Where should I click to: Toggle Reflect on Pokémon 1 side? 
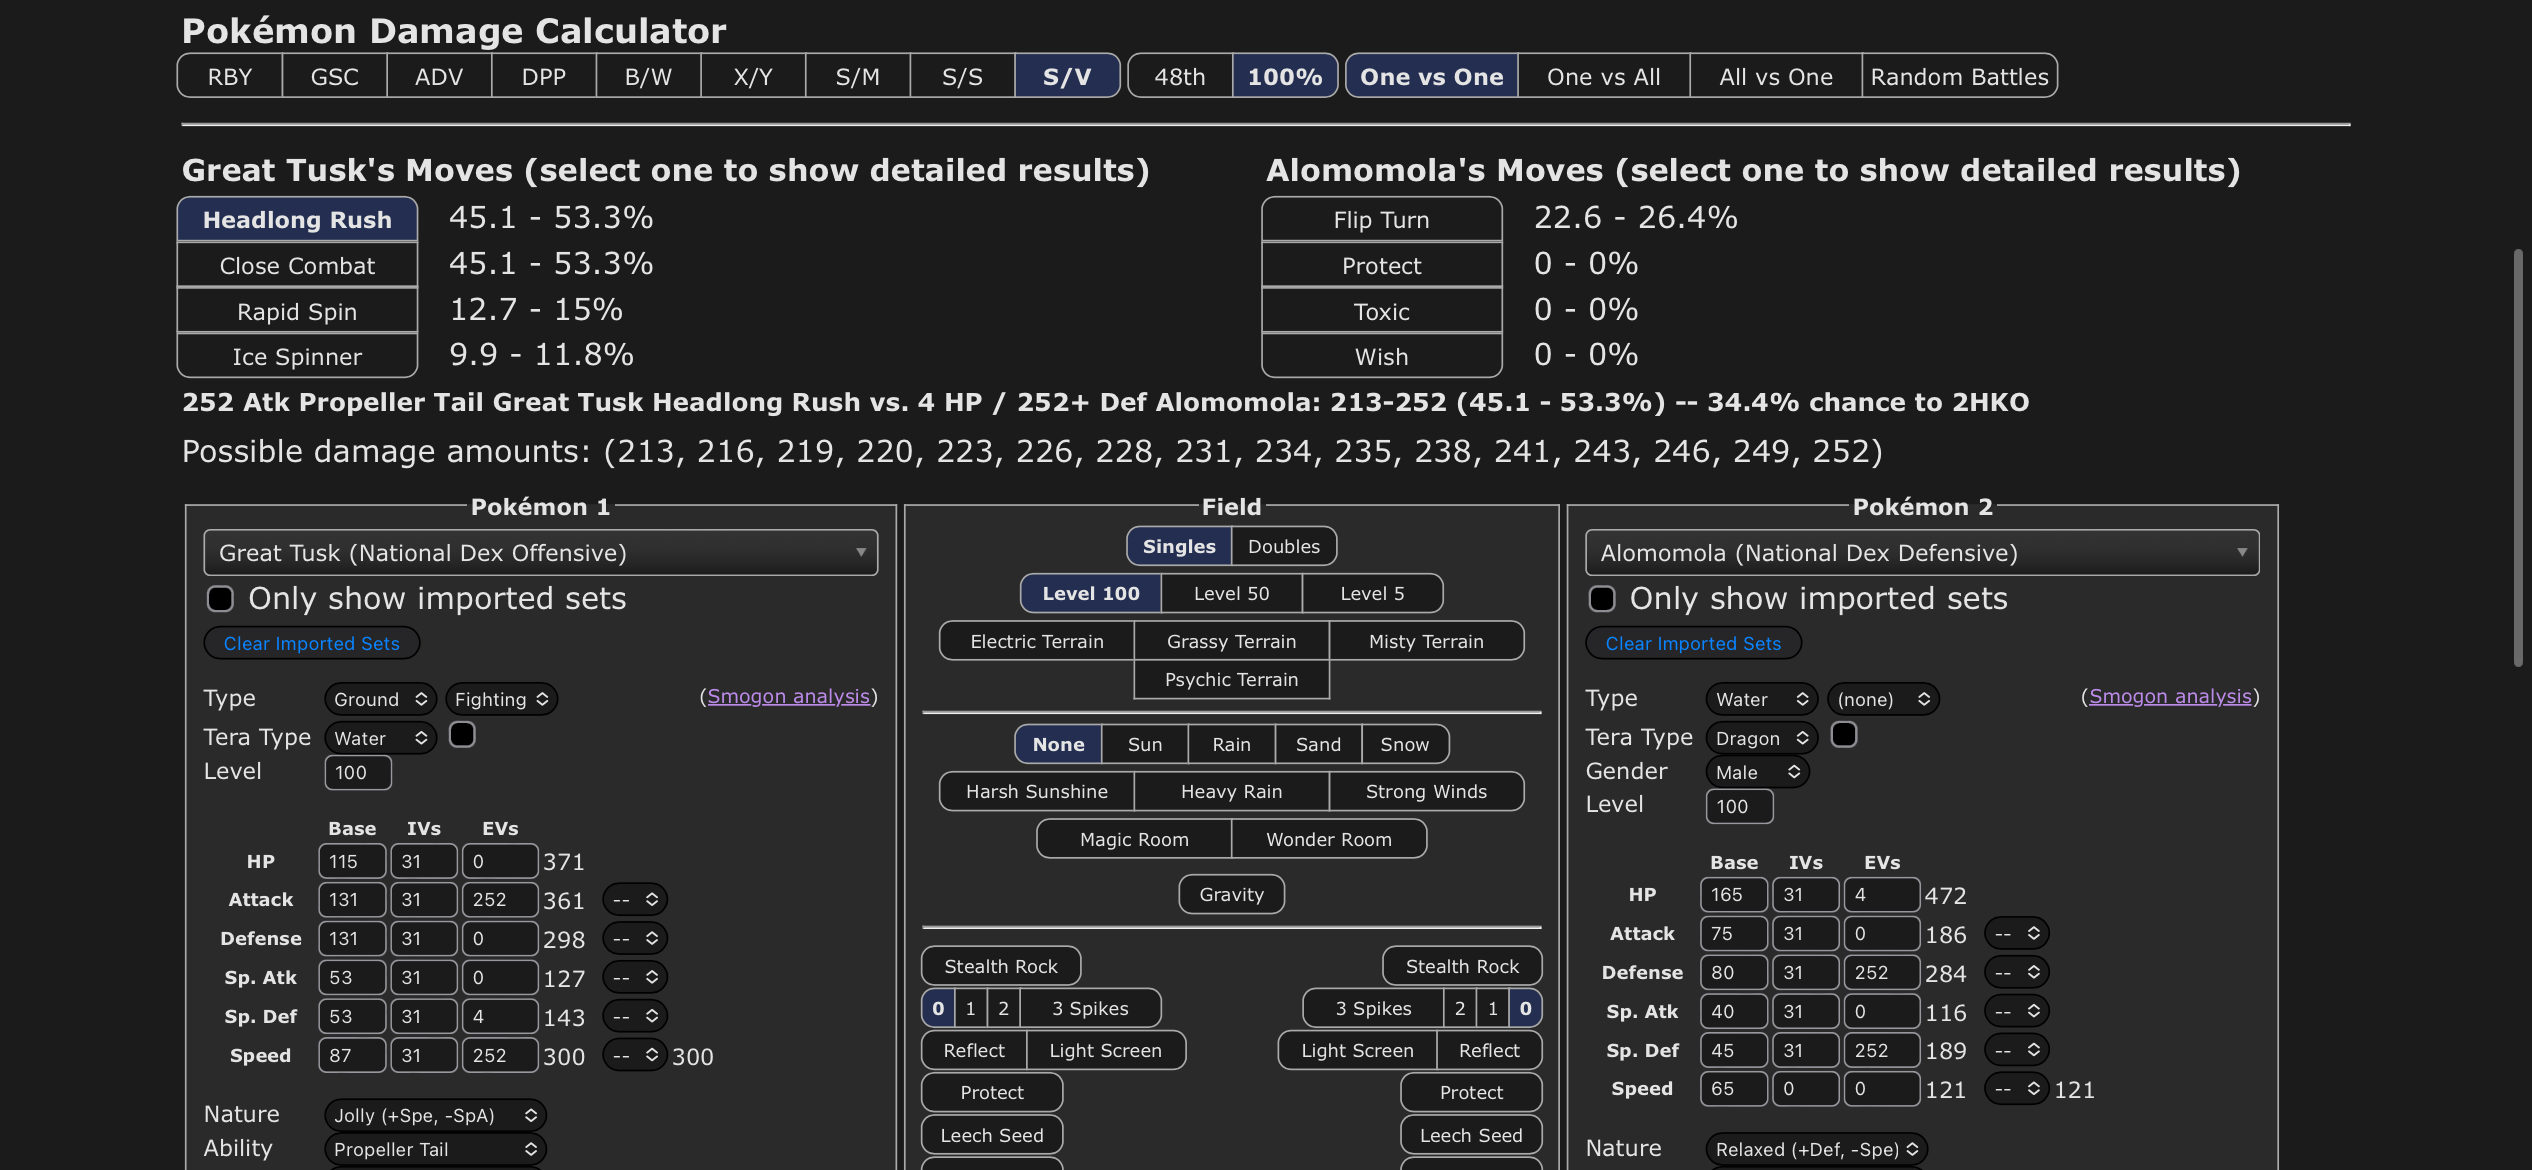click(x=974, y=1050)
